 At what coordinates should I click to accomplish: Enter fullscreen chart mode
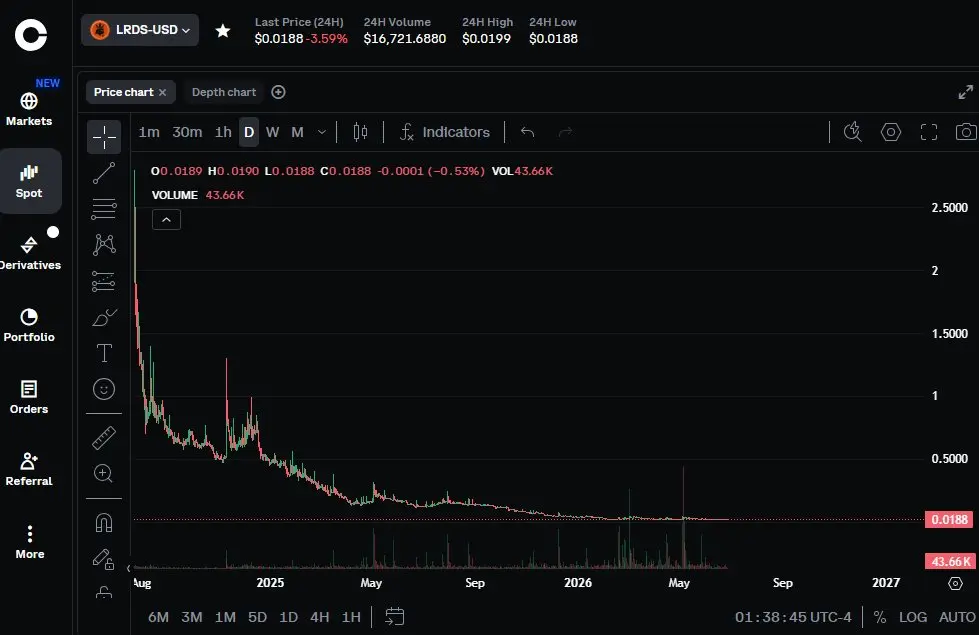coord(929,132)
